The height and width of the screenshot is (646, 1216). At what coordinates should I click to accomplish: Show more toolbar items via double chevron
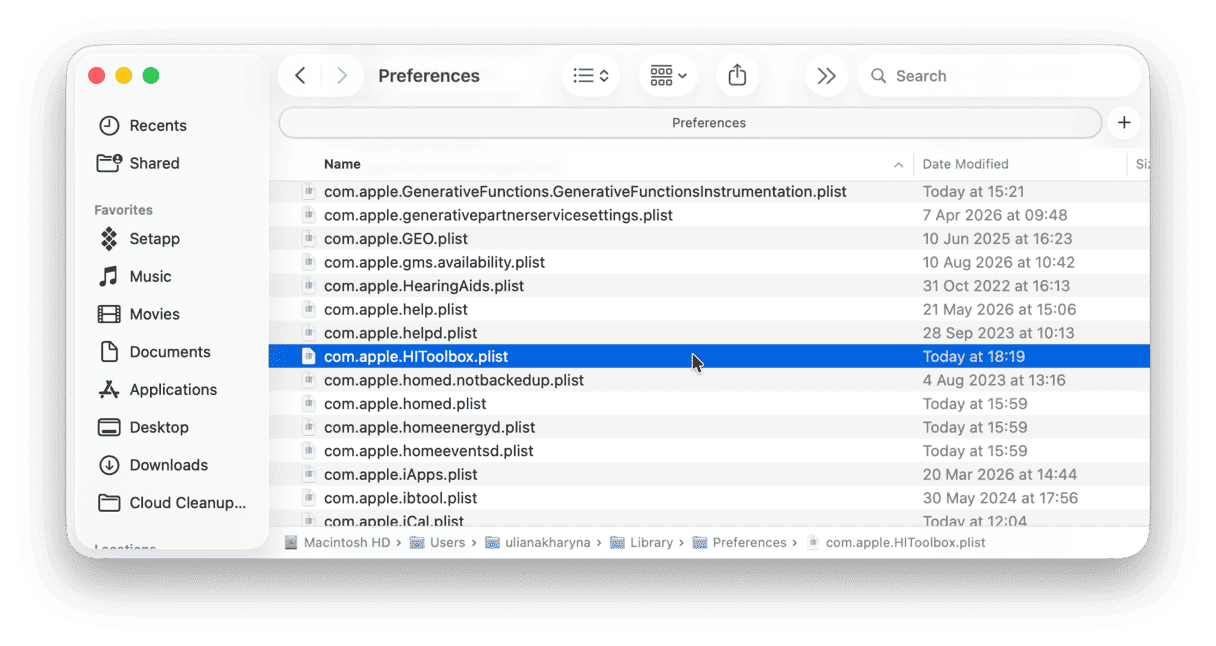(x=826, y=76)
